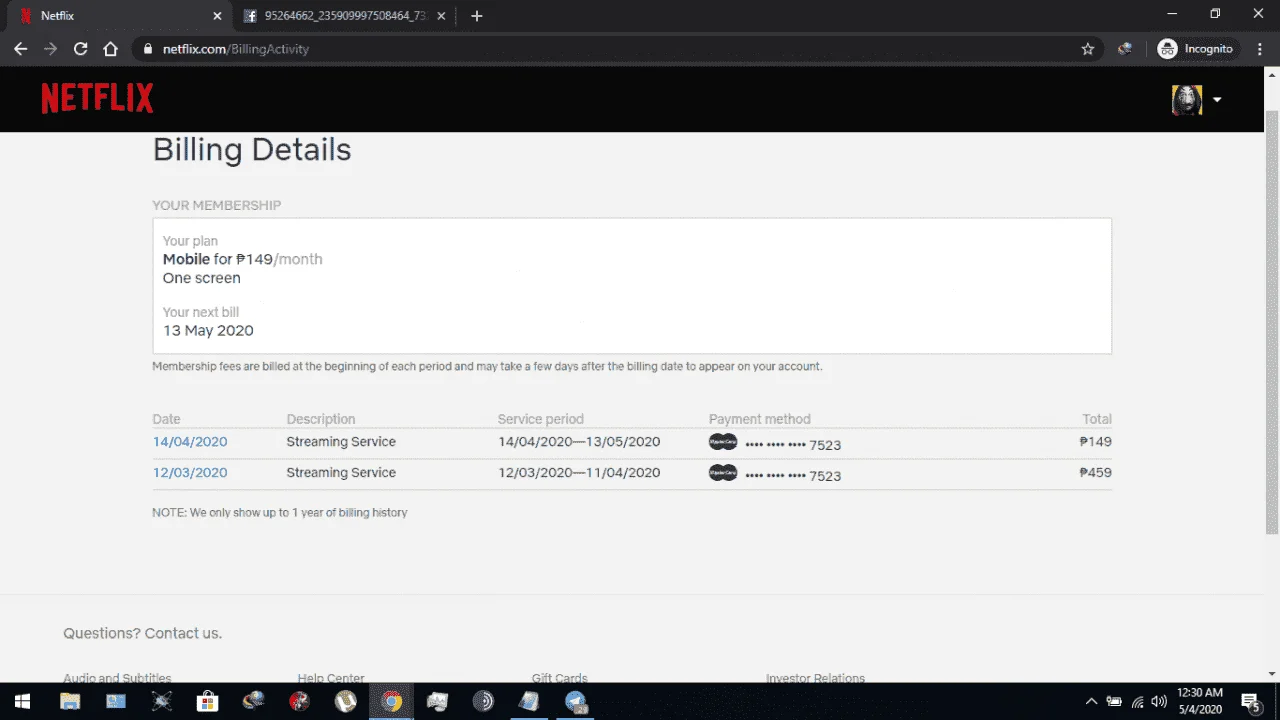The image size is (1280, 720).
Task: Open the Telegram taskbar icon
Action: (576, 701)
